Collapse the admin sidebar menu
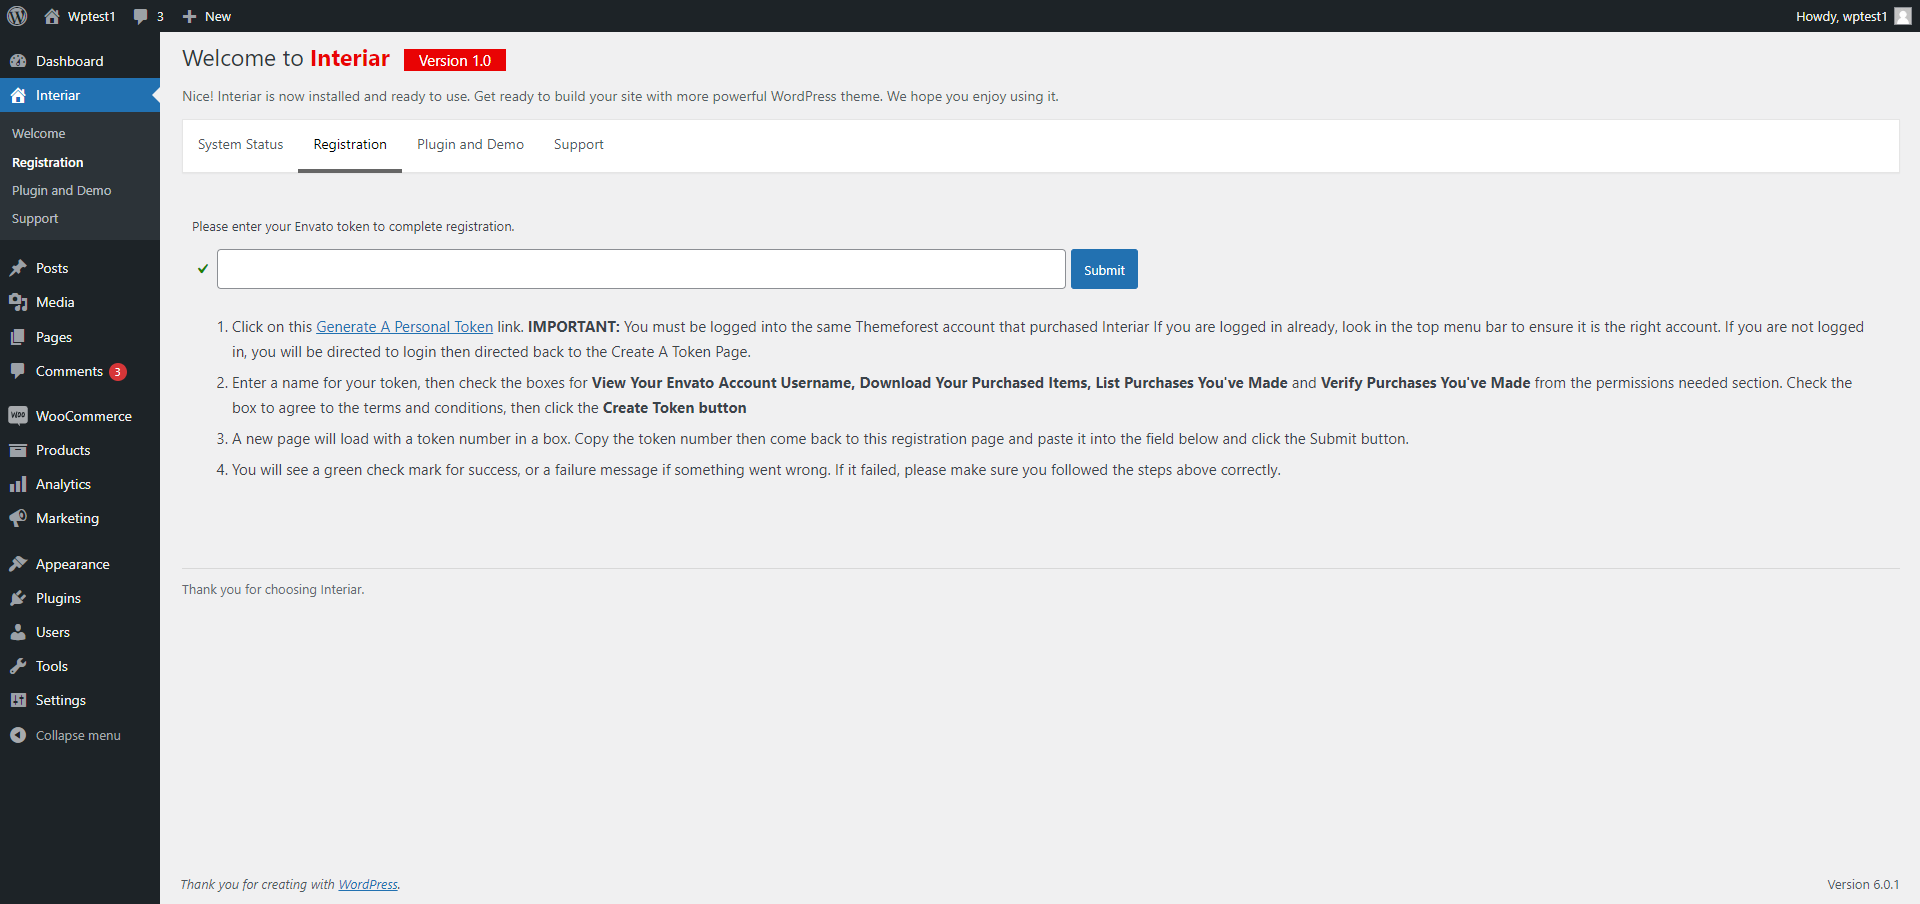 coord(77,735)
